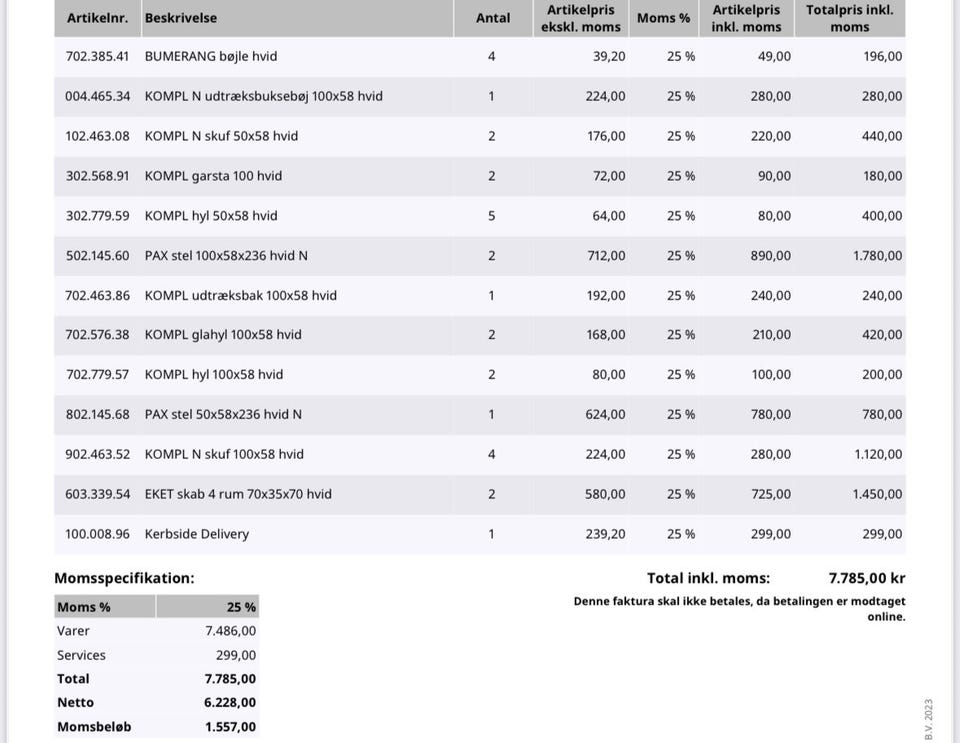Click the Antal column header
960x743 pixels.
(x=492, y=18)
